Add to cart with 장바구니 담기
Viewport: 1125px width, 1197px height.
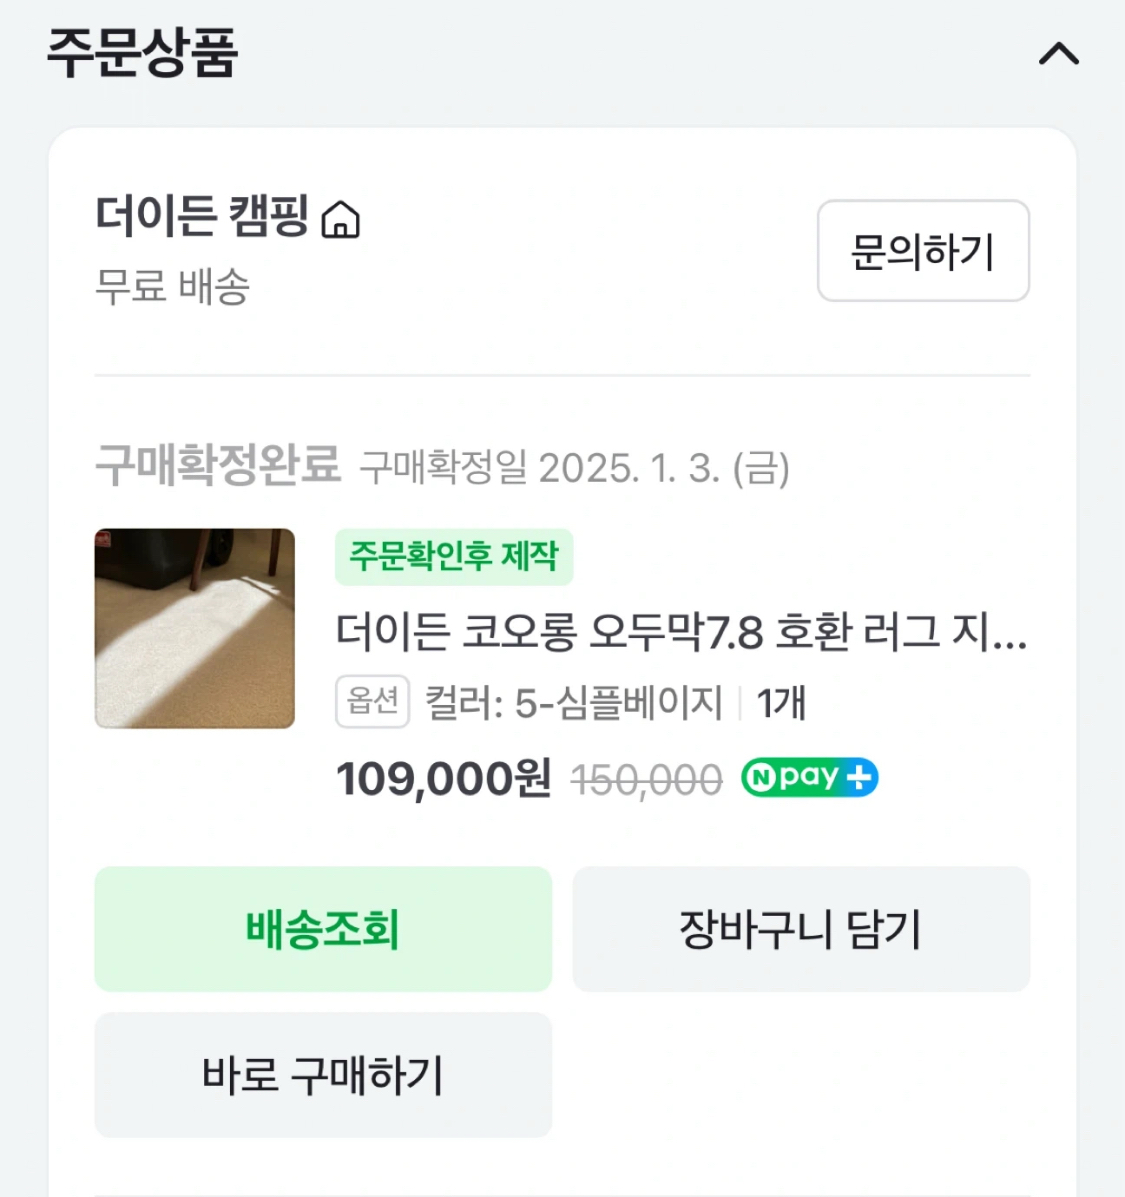(801, 929)
